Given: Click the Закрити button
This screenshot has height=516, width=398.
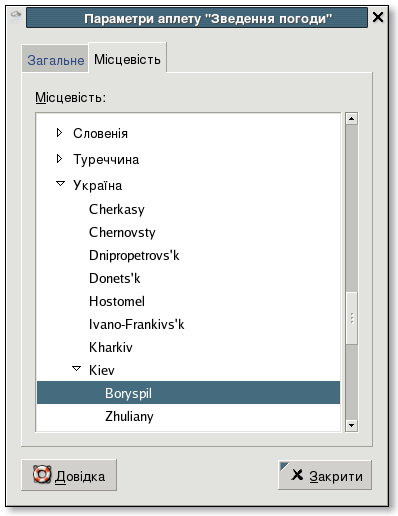Looking at the screenshot, I should pyautogui.click(x=325, y=475).
